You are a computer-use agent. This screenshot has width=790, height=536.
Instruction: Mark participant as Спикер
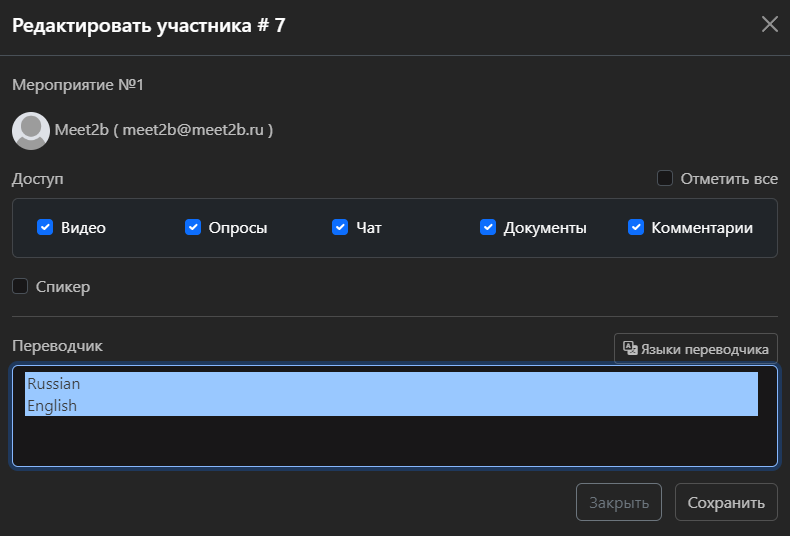point(20,287)
